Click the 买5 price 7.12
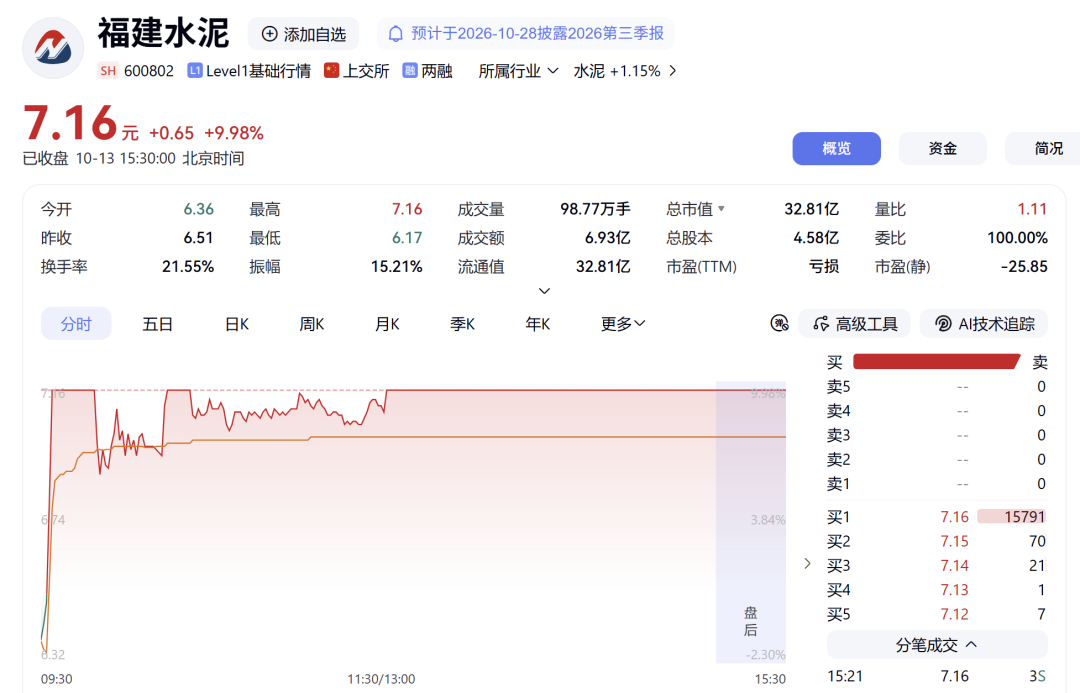 coord(954,614)
